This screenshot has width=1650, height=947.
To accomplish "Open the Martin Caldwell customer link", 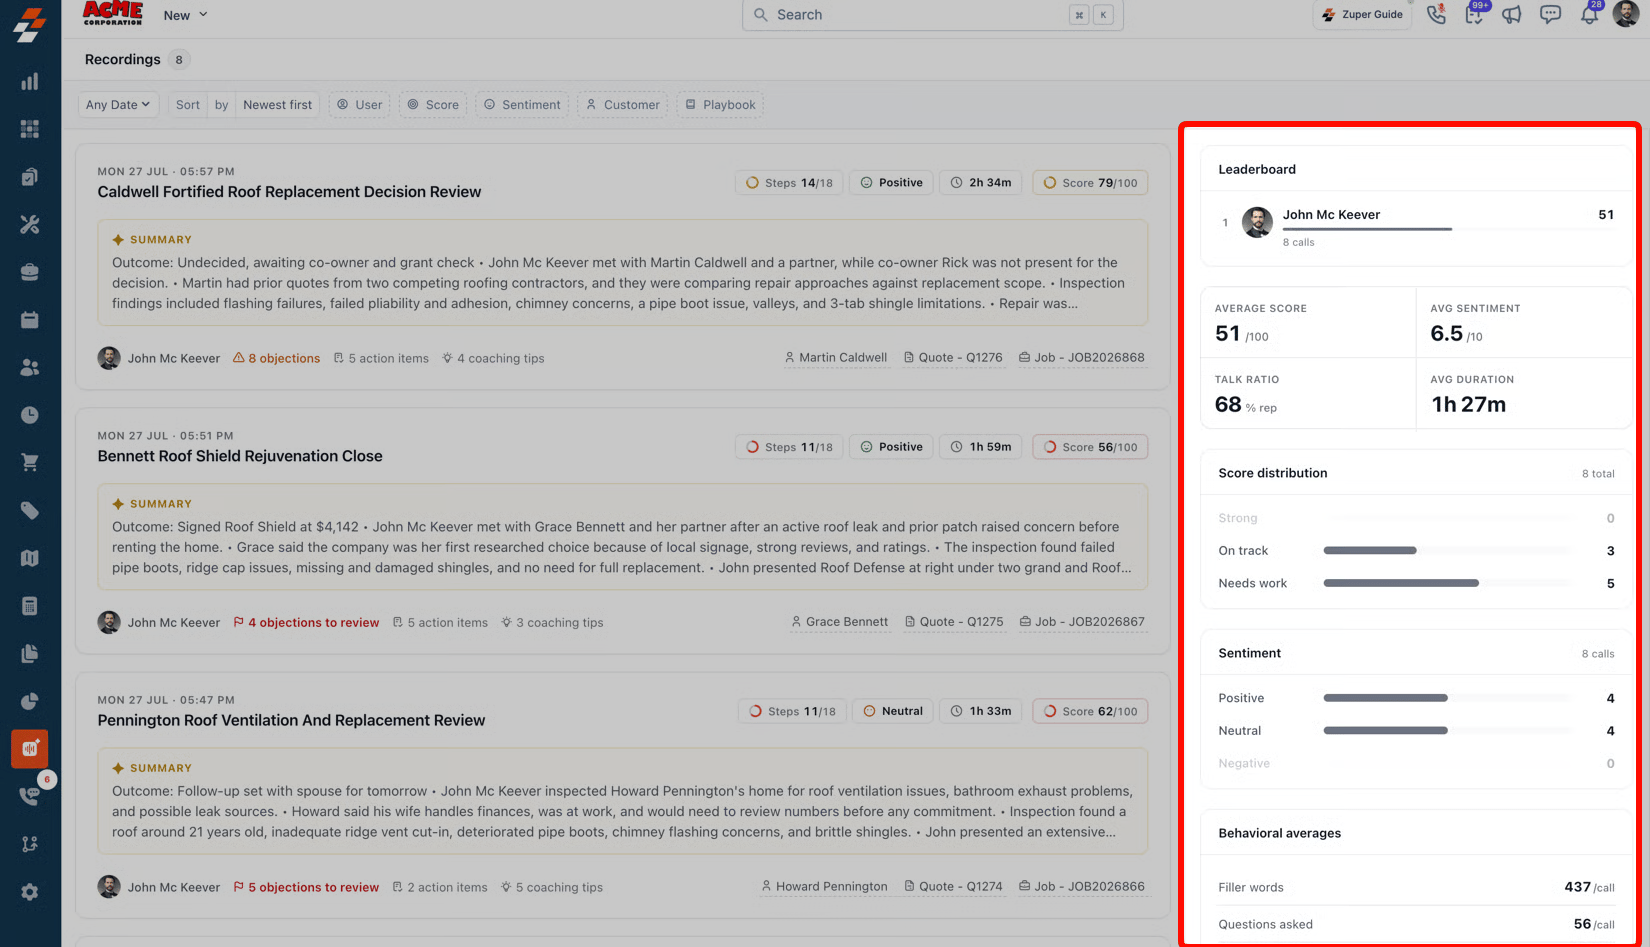I will point(836,357).
